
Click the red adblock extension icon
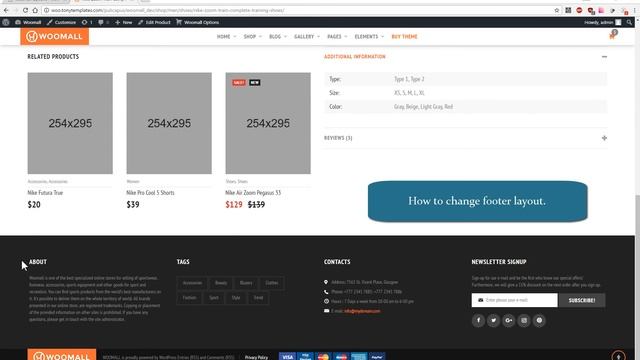(x=579, y=10)
